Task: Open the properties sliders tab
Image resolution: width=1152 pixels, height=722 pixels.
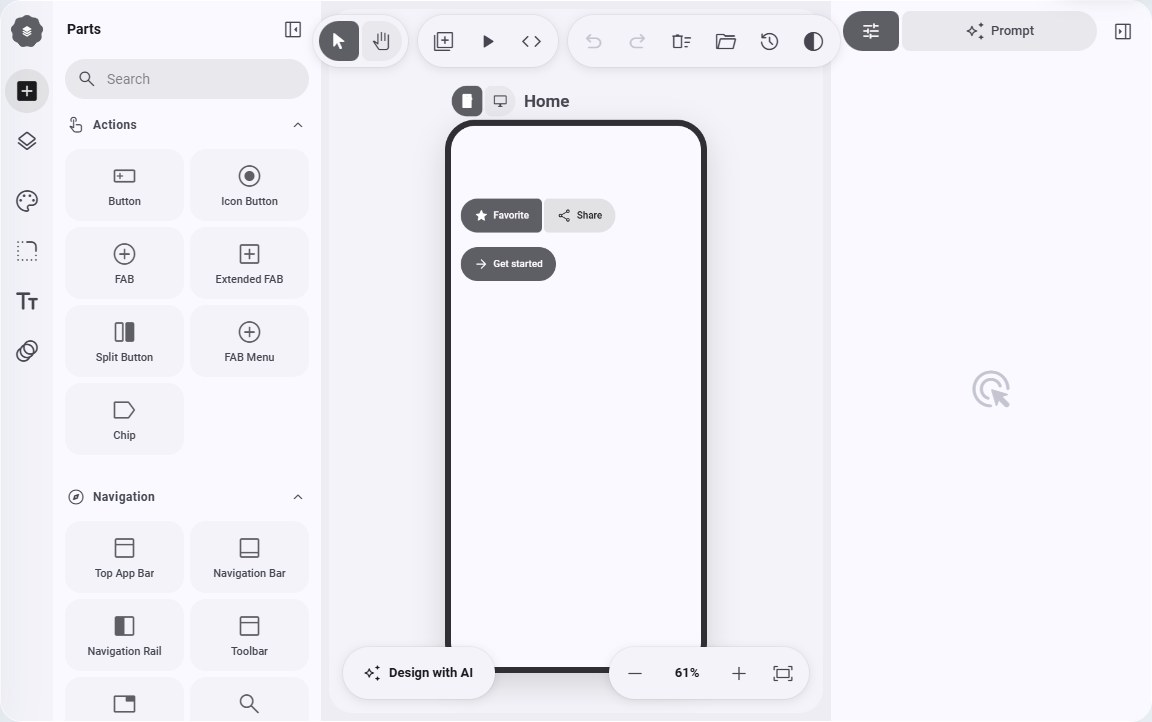Action: point(871,31)
